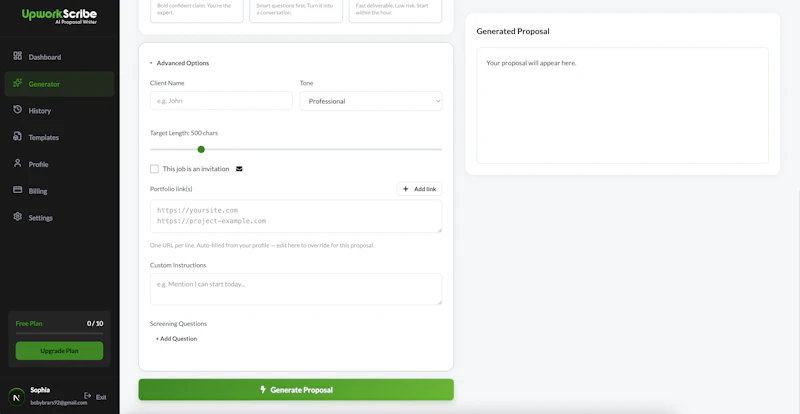This screenshot has height=414, width=800.
Task: Collapse the Advanced Options section
Action: coord(180,63)
